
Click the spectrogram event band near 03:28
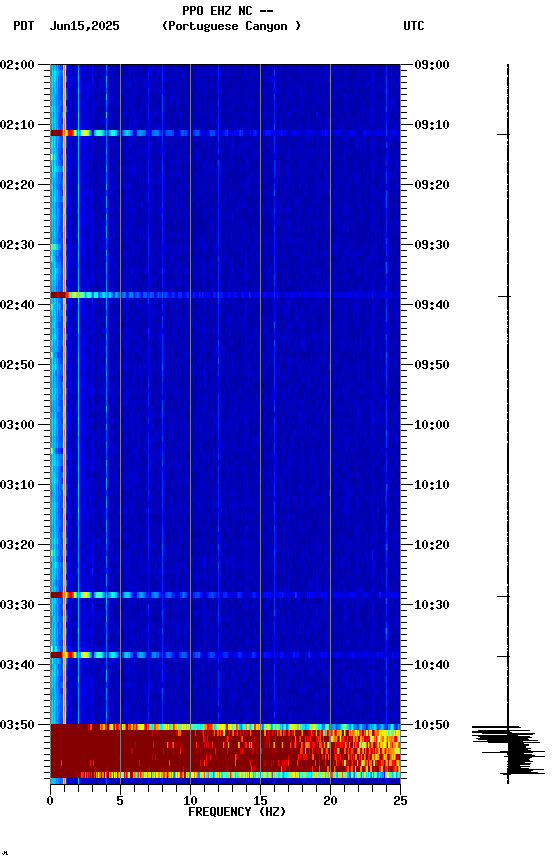(225, 595)
